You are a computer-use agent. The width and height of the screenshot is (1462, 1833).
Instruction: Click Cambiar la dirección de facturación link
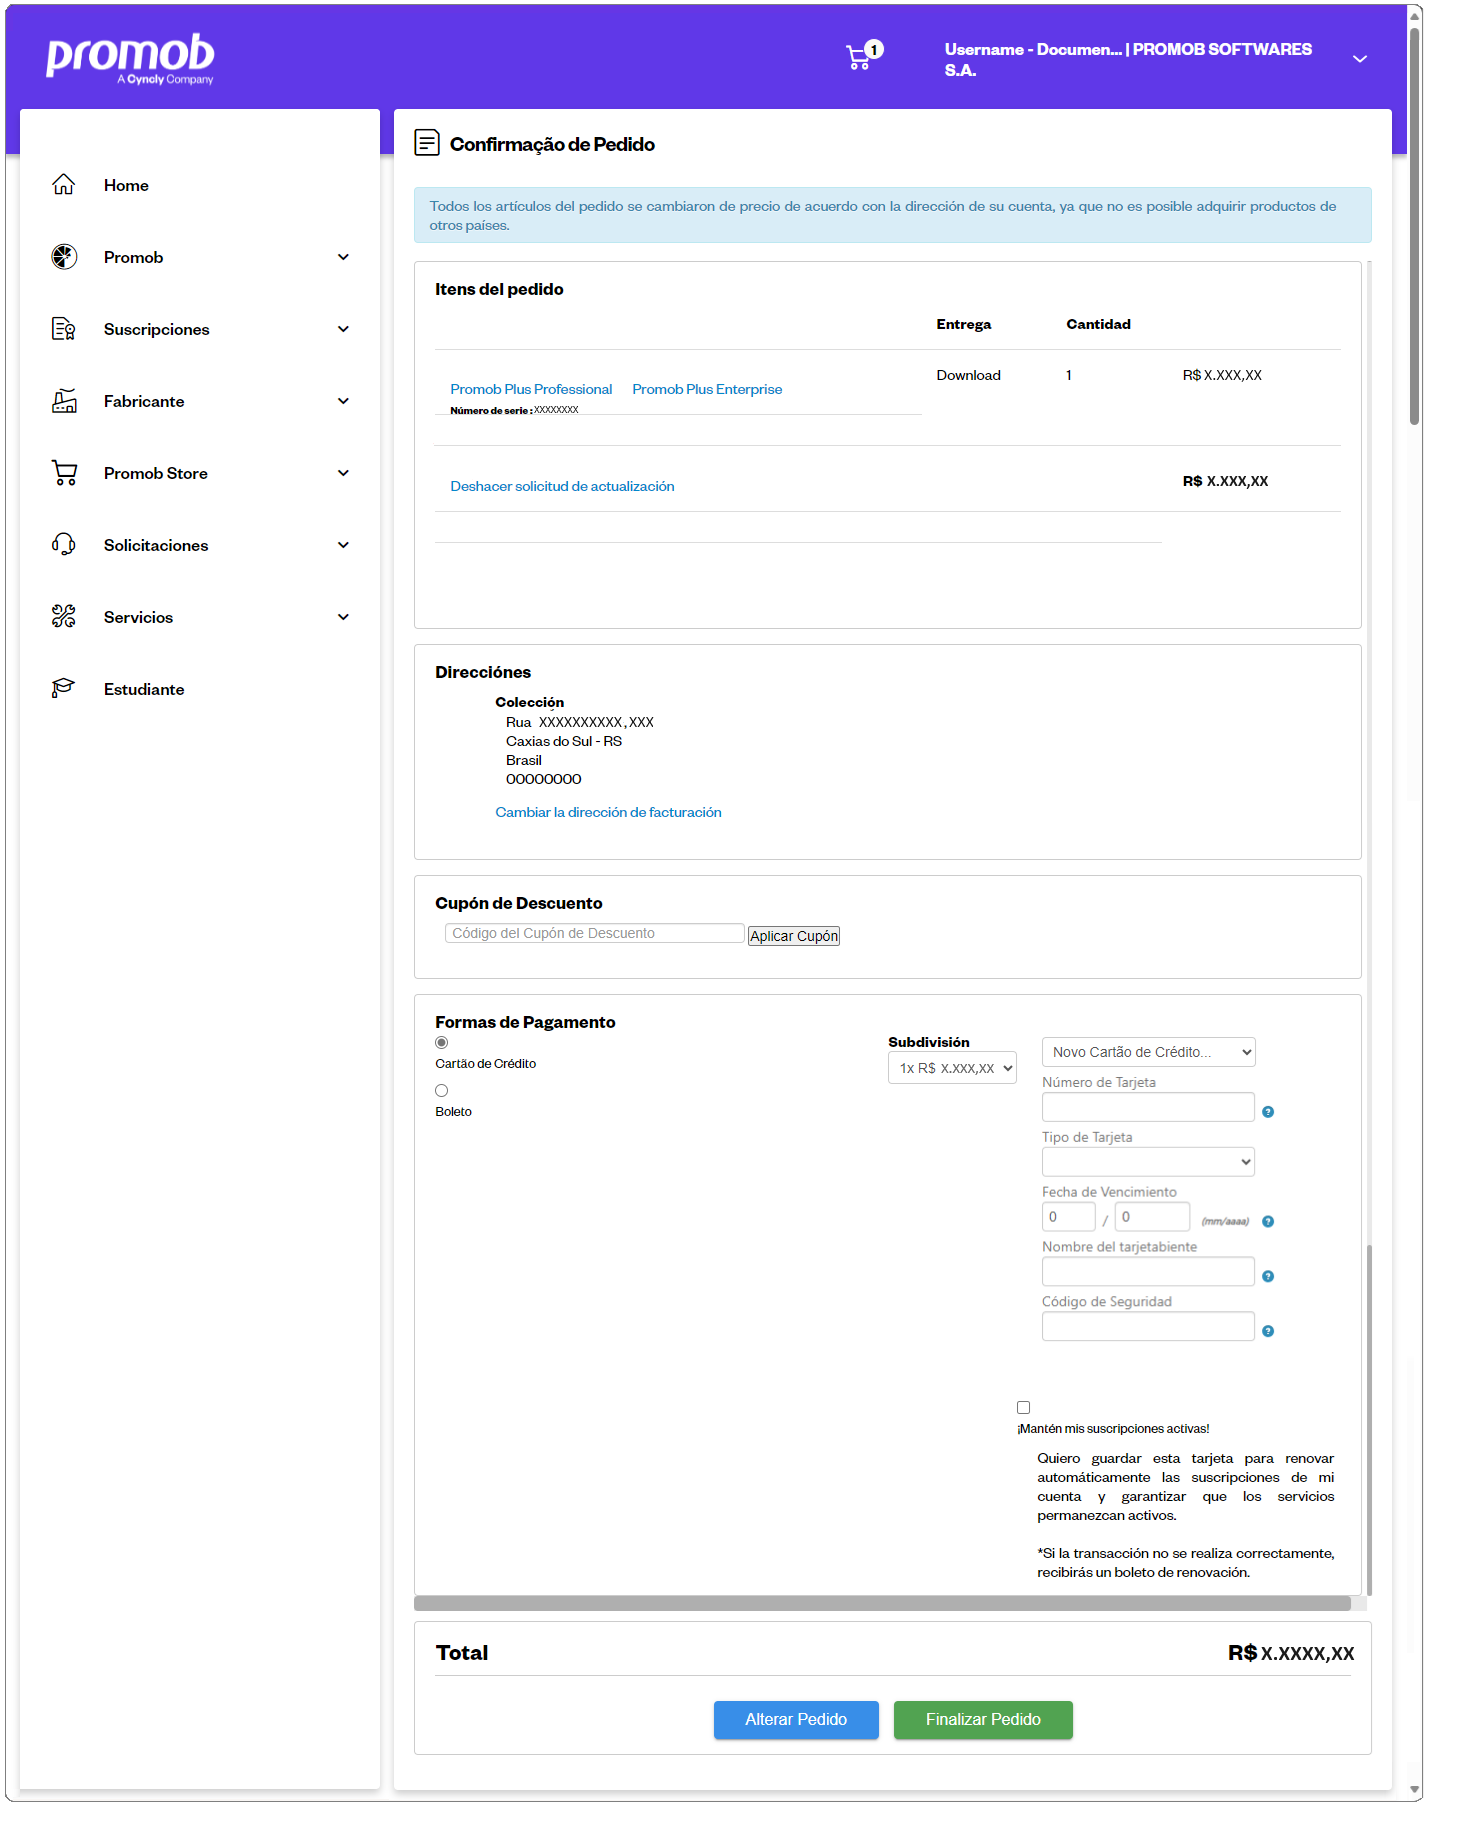click(608, 812)
